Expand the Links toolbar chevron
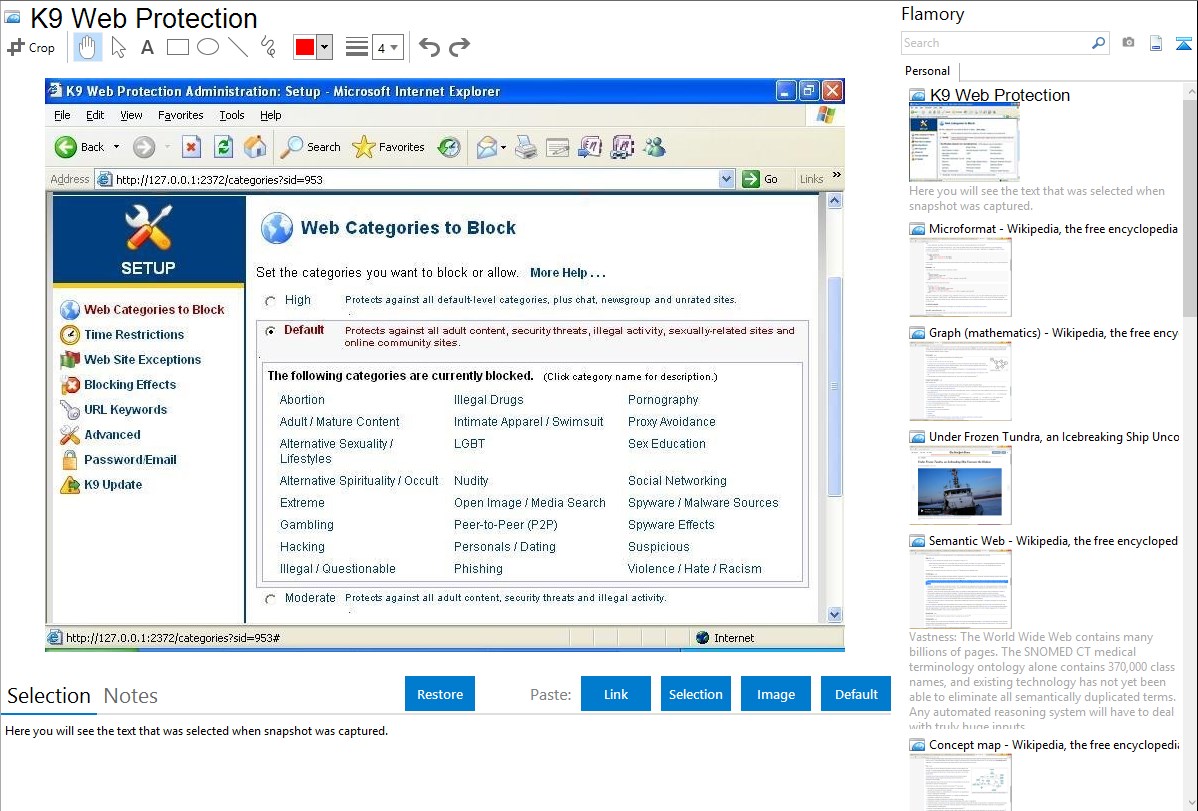Viewport: 1198px width, 811px height. pyautogui.click(x=837, y=175)
